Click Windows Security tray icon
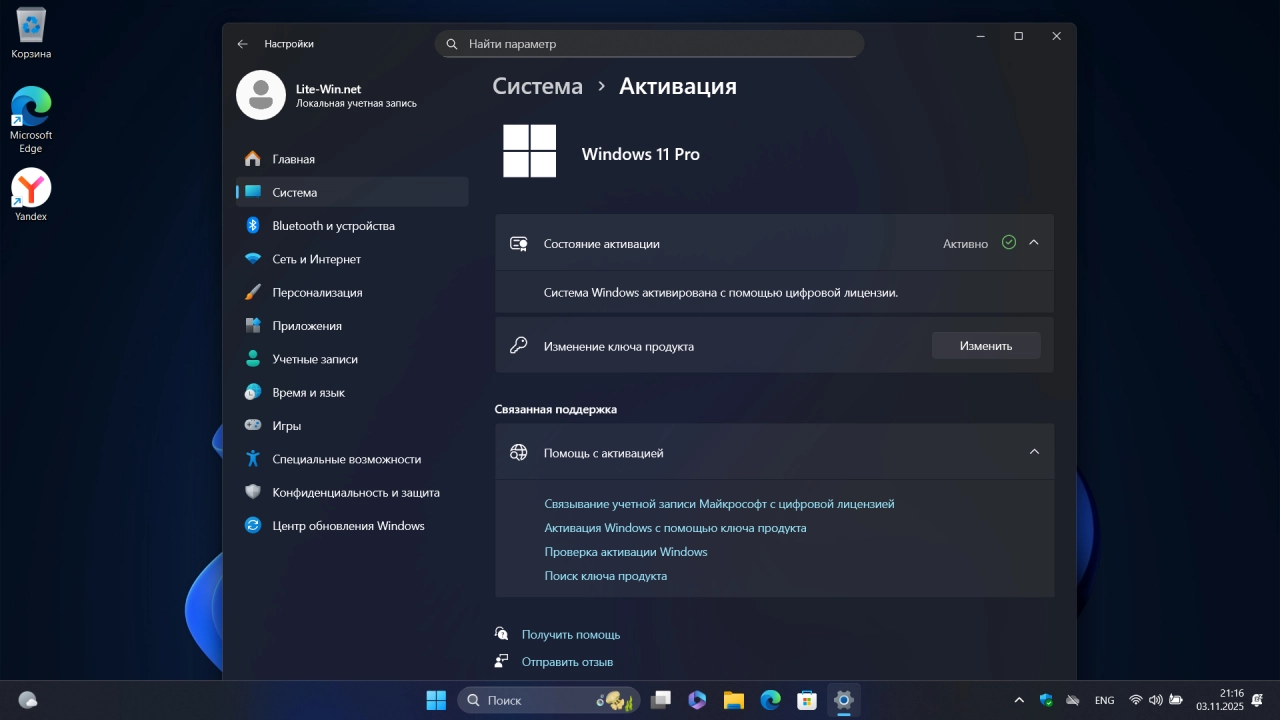Image resolution: width=1280 pixels, height=720 pixels. [1046, 700]
